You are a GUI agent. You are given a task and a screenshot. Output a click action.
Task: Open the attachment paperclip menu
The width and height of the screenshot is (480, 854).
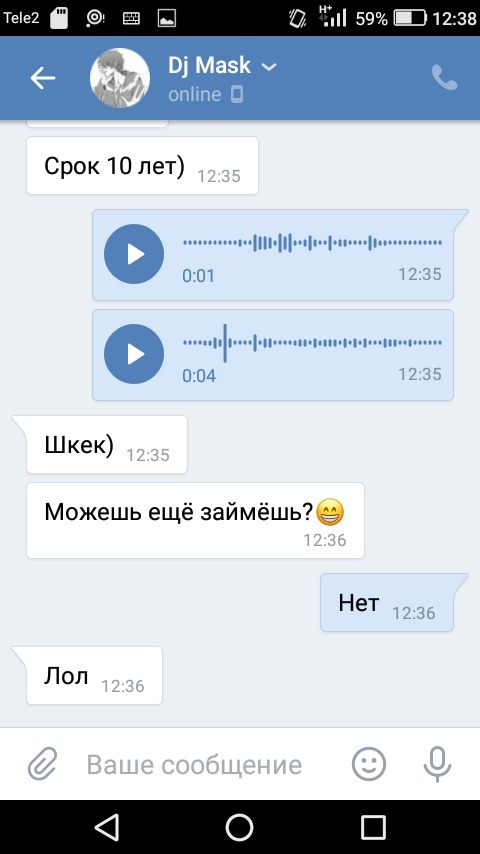click(42, 764)
